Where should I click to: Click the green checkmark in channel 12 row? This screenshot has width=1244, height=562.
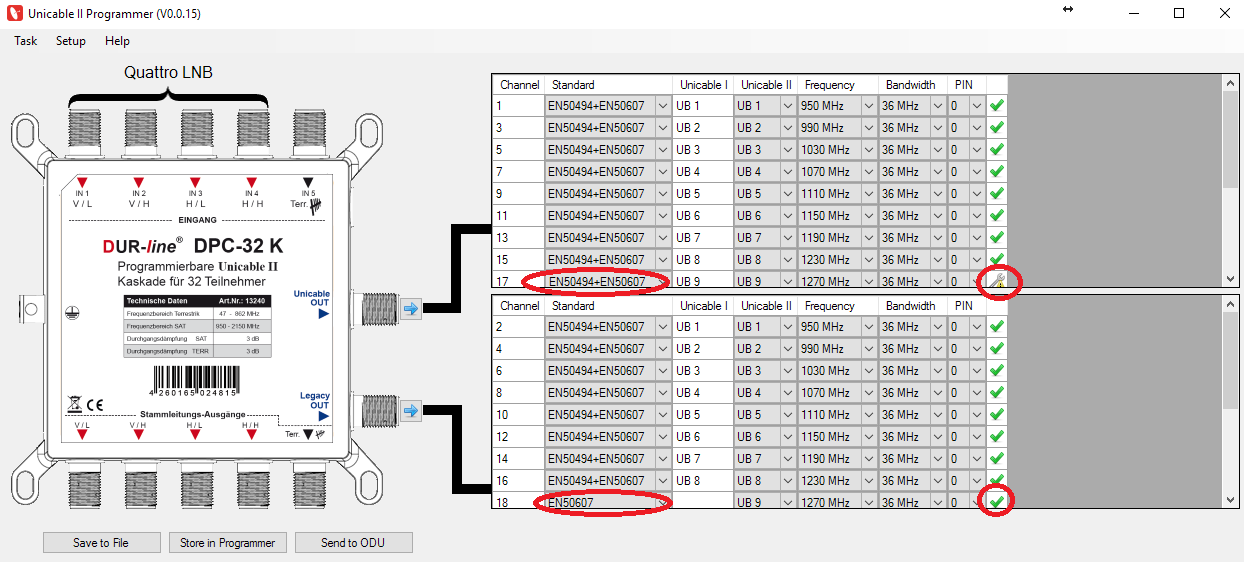coord(997,437)
